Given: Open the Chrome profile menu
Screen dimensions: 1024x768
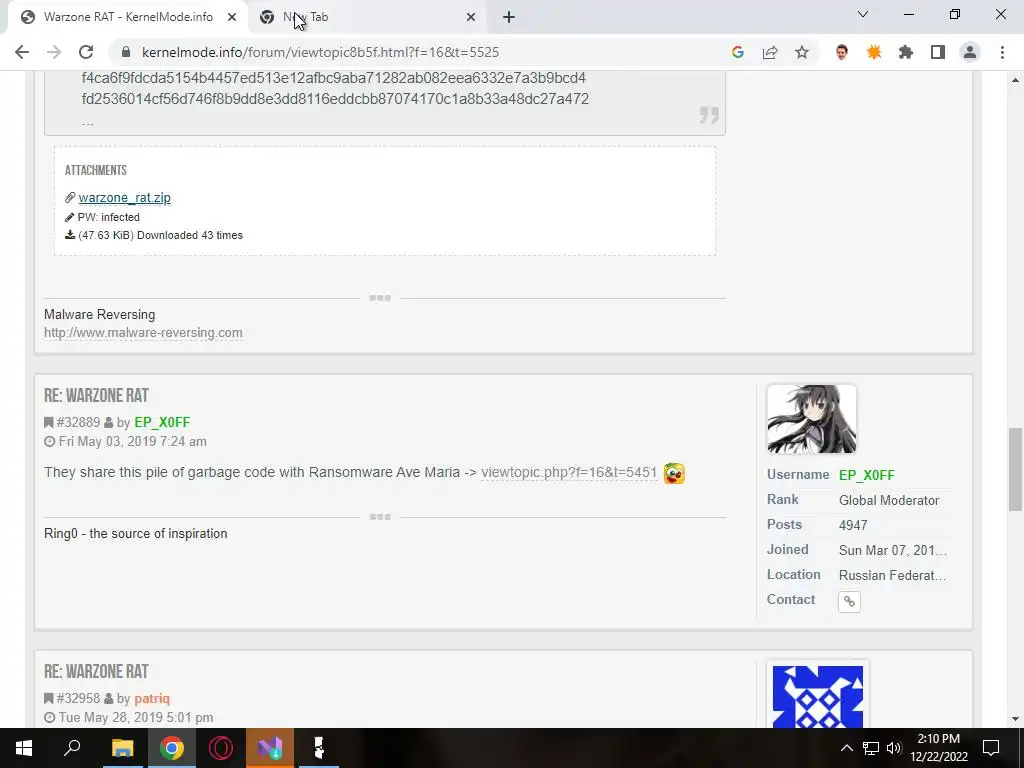Looking at the screenshot, I should pyautogui.click(x=970, y=52).
